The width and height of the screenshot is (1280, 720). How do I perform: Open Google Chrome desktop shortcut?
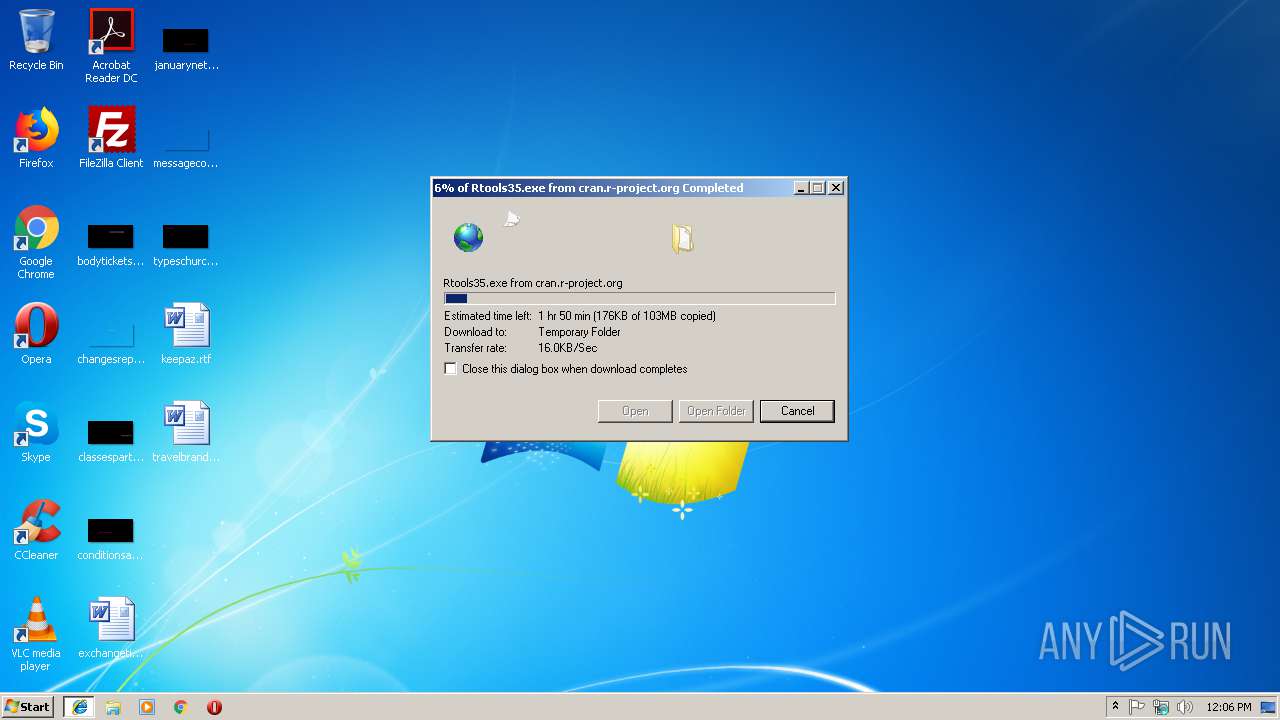(36, 243)
